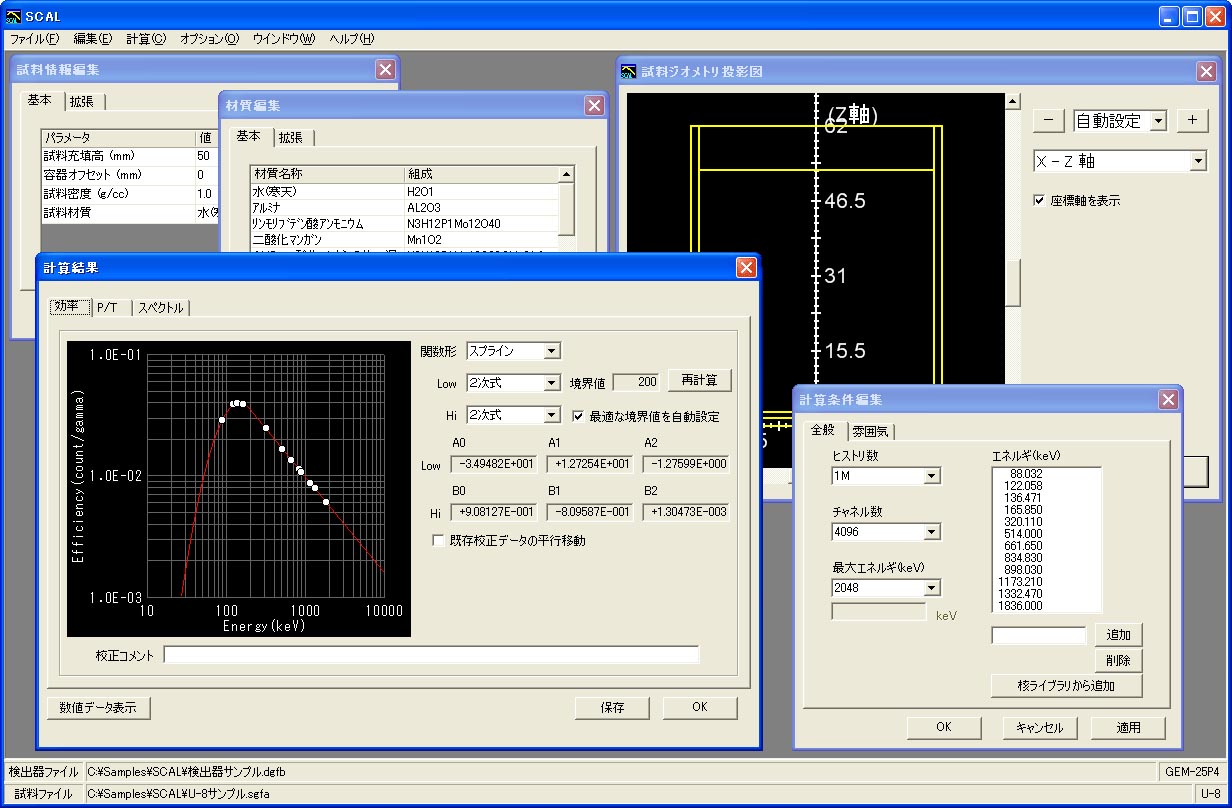Click 核ライブラリから追加 button
Screen dimensions: 1232x808
[x=1066, y=685]
